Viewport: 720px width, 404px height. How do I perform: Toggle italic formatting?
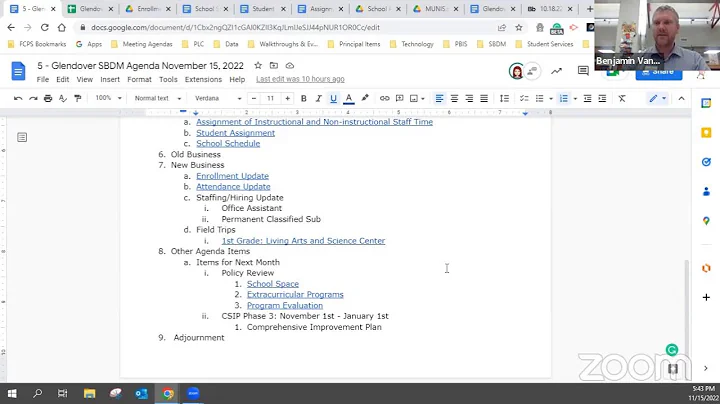[x=318, y=98]
